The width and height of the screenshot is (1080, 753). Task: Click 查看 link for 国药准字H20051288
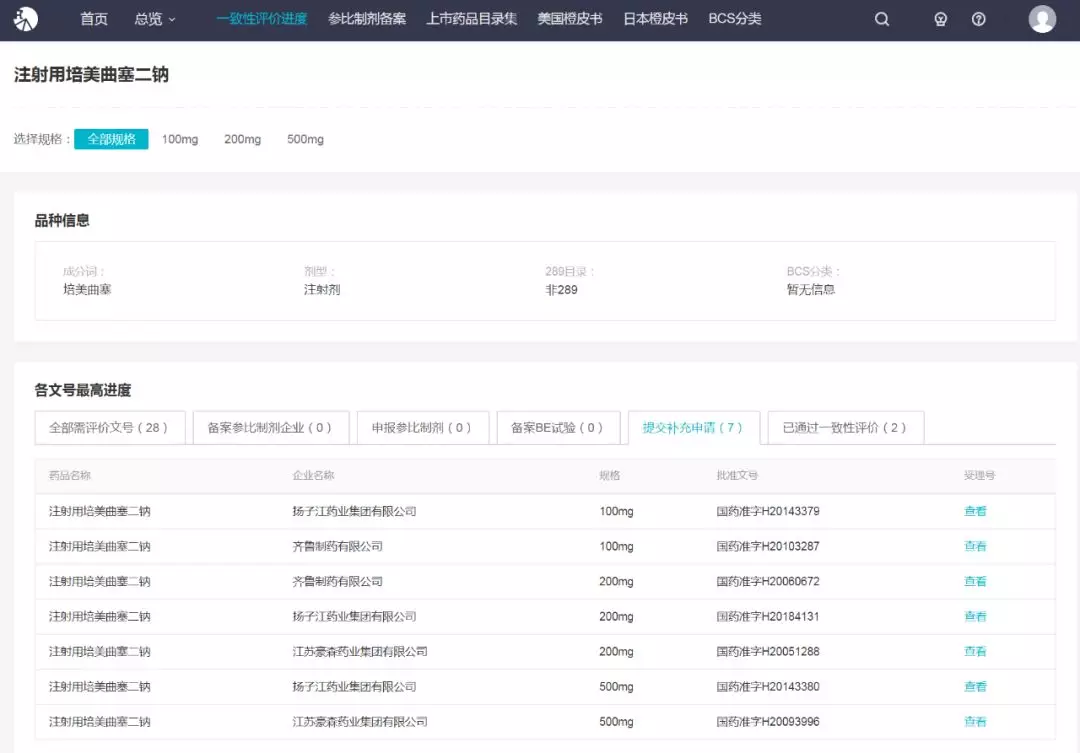975,652
